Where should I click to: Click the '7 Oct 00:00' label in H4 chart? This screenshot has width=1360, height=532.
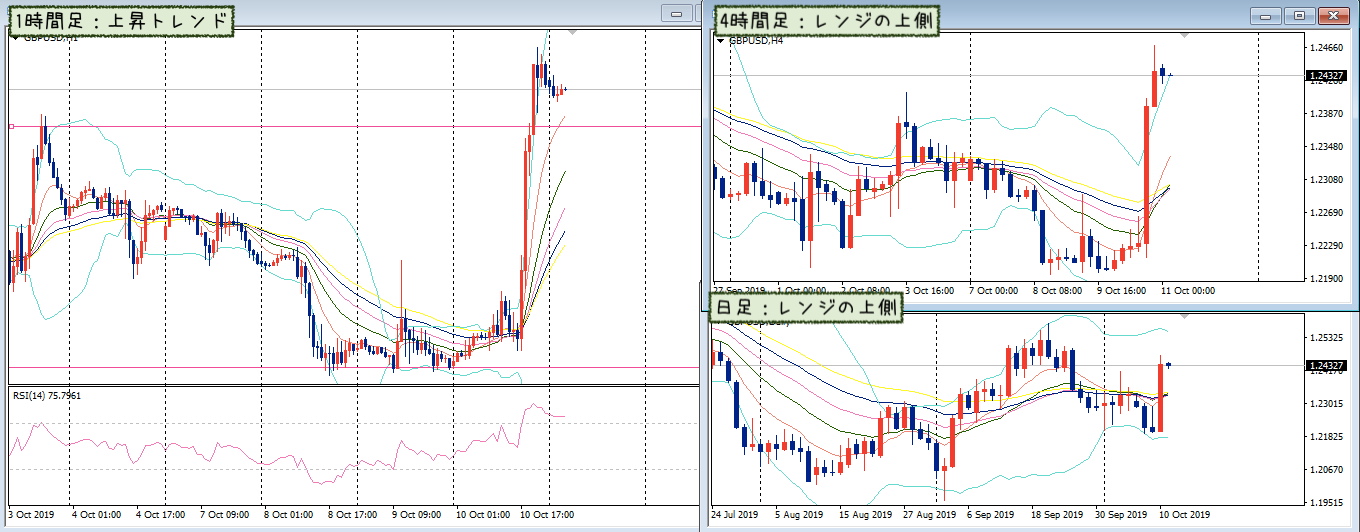(x=993, y=291)
